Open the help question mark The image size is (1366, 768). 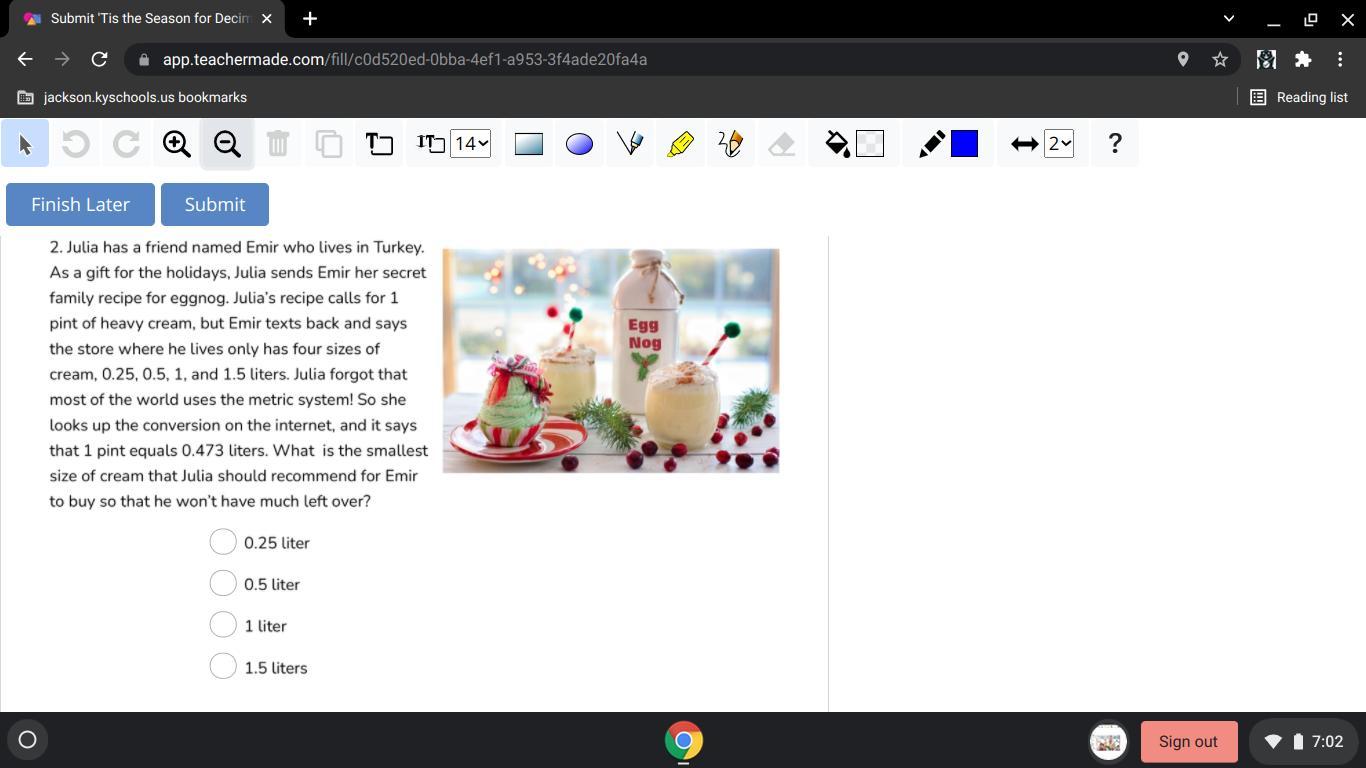[x=1114, y=144]
